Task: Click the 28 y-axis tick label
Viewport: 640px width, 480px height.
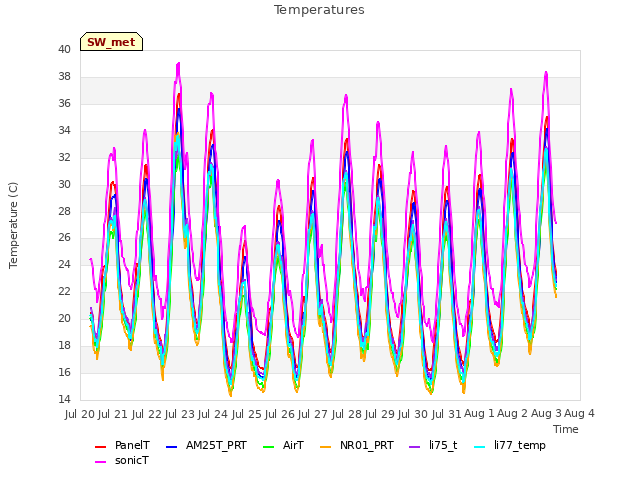Action: 64,211
